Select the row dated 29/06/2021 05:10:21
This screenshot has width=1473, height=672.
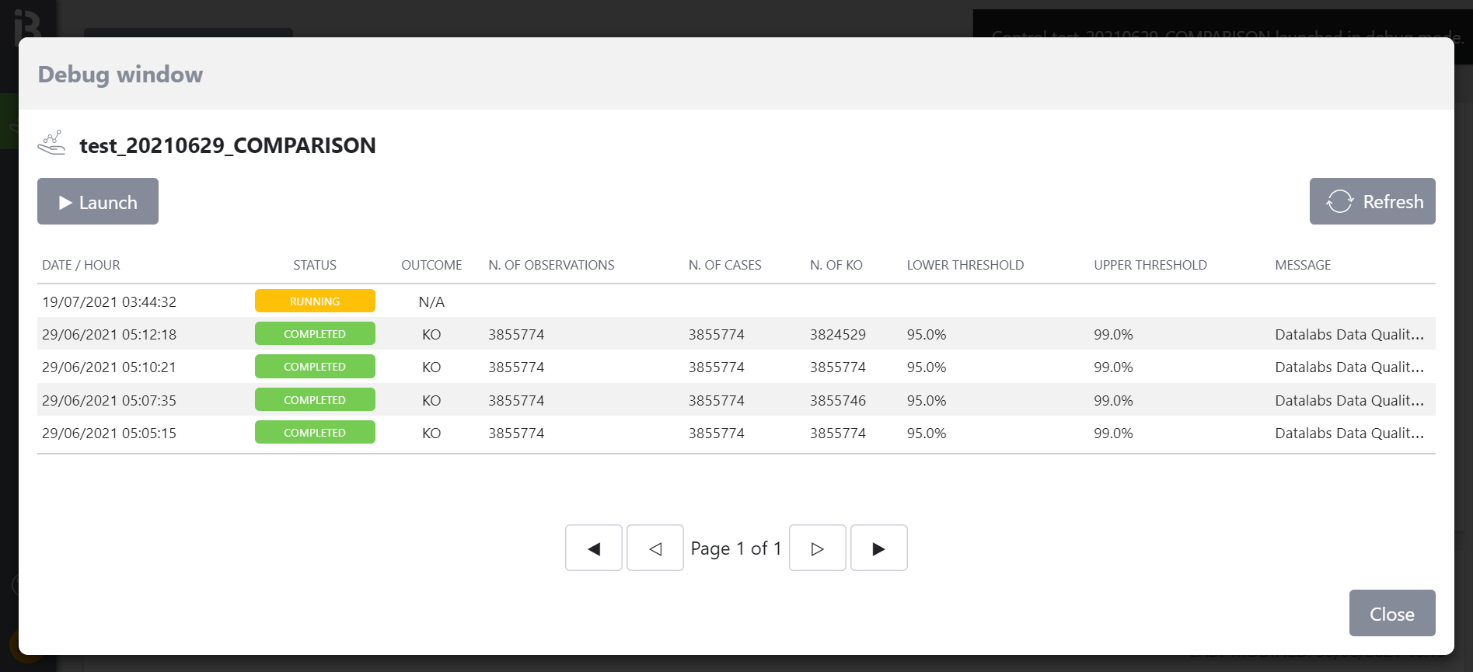pyautogui.click(x=109, y=367)
